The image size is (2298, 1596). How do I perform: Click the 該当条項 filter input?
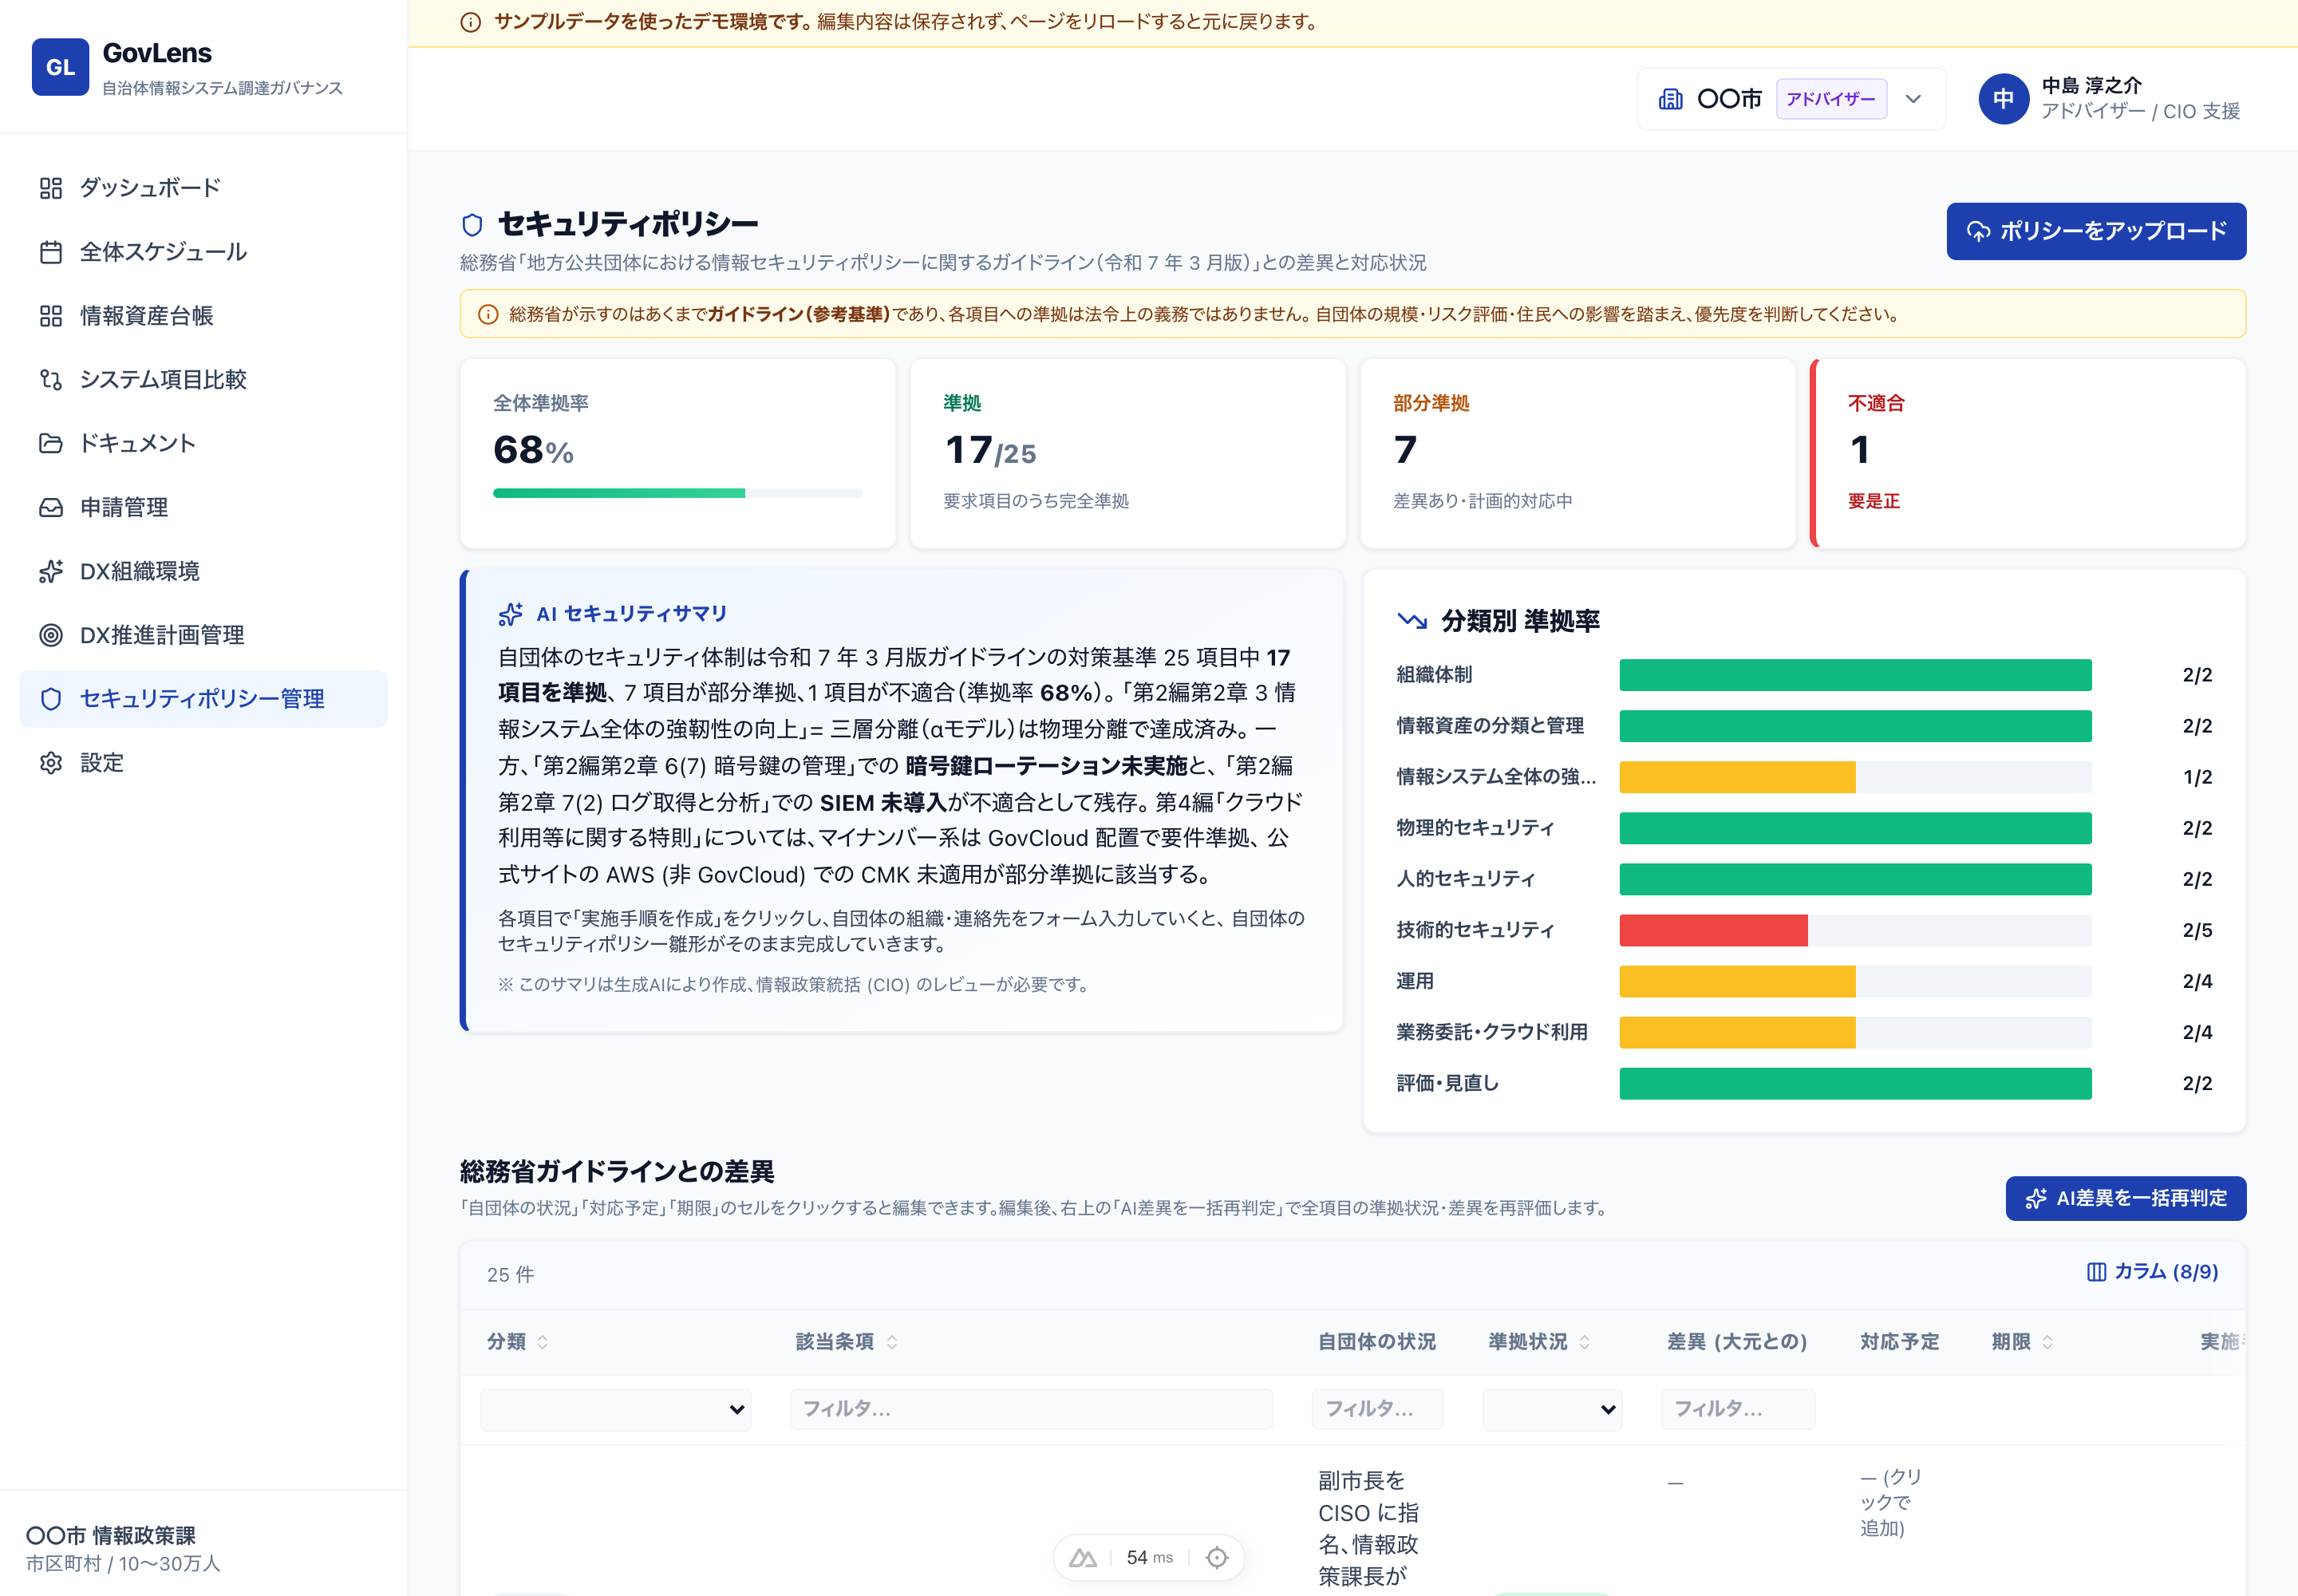(1031, 1410)
